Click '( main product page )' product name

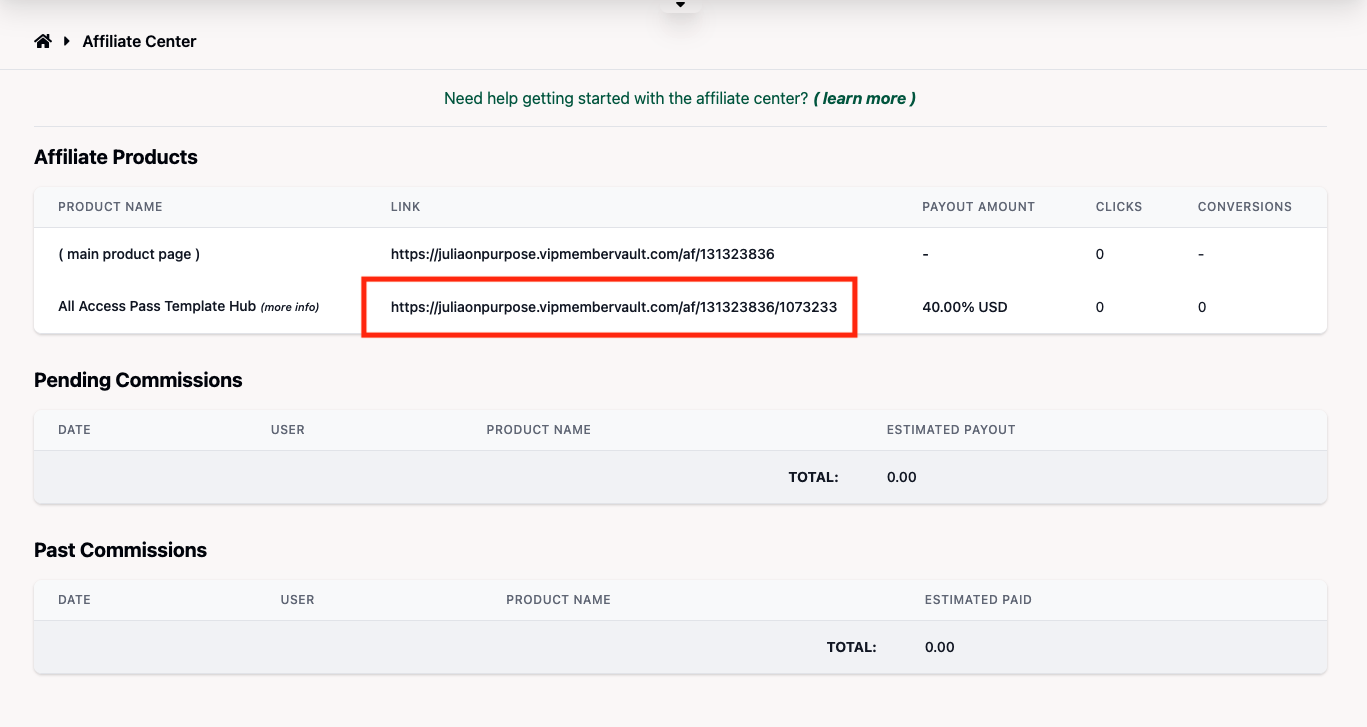(129, 254)
